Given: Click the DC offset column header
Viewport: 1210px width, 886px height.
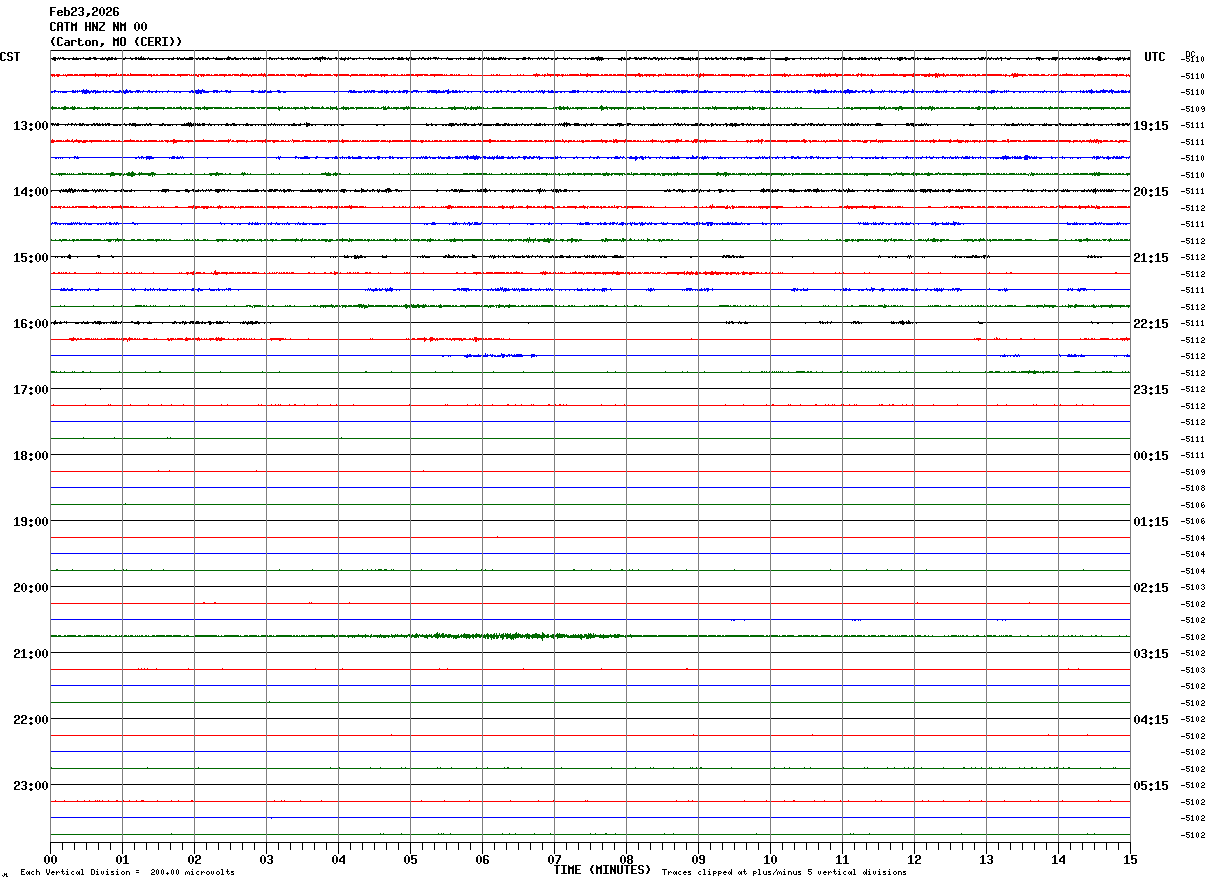Looking at the screenshot, I should (x=1190, y=54).
